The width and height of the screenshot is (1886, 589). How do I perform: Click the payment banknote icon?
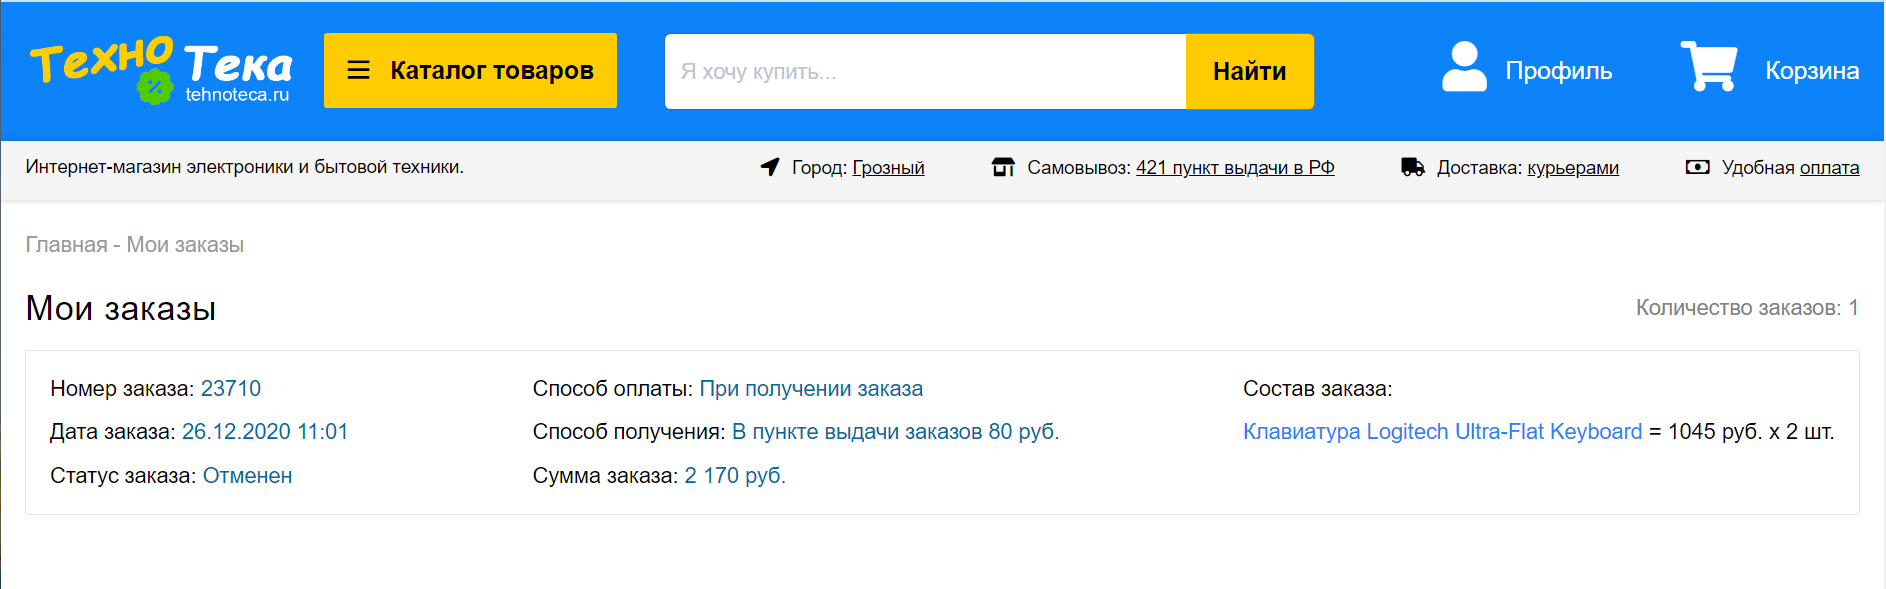tap(1697, 167)
